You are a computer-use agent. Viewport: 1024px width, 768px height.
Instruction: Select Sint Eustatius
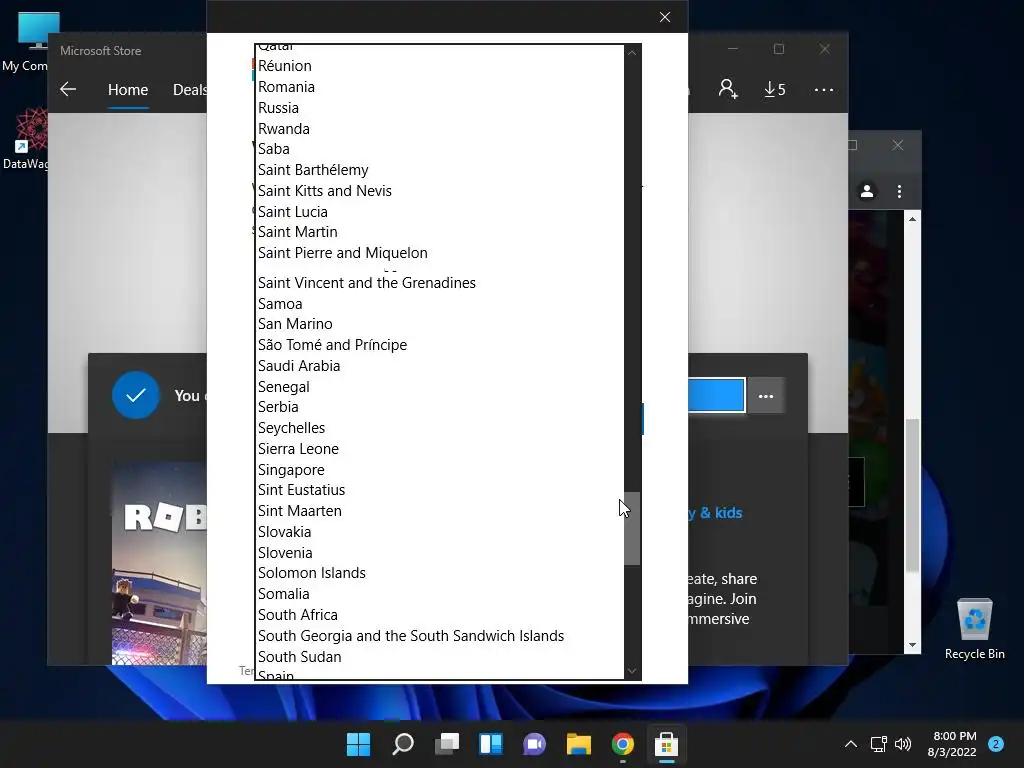(x=439, y=490)
